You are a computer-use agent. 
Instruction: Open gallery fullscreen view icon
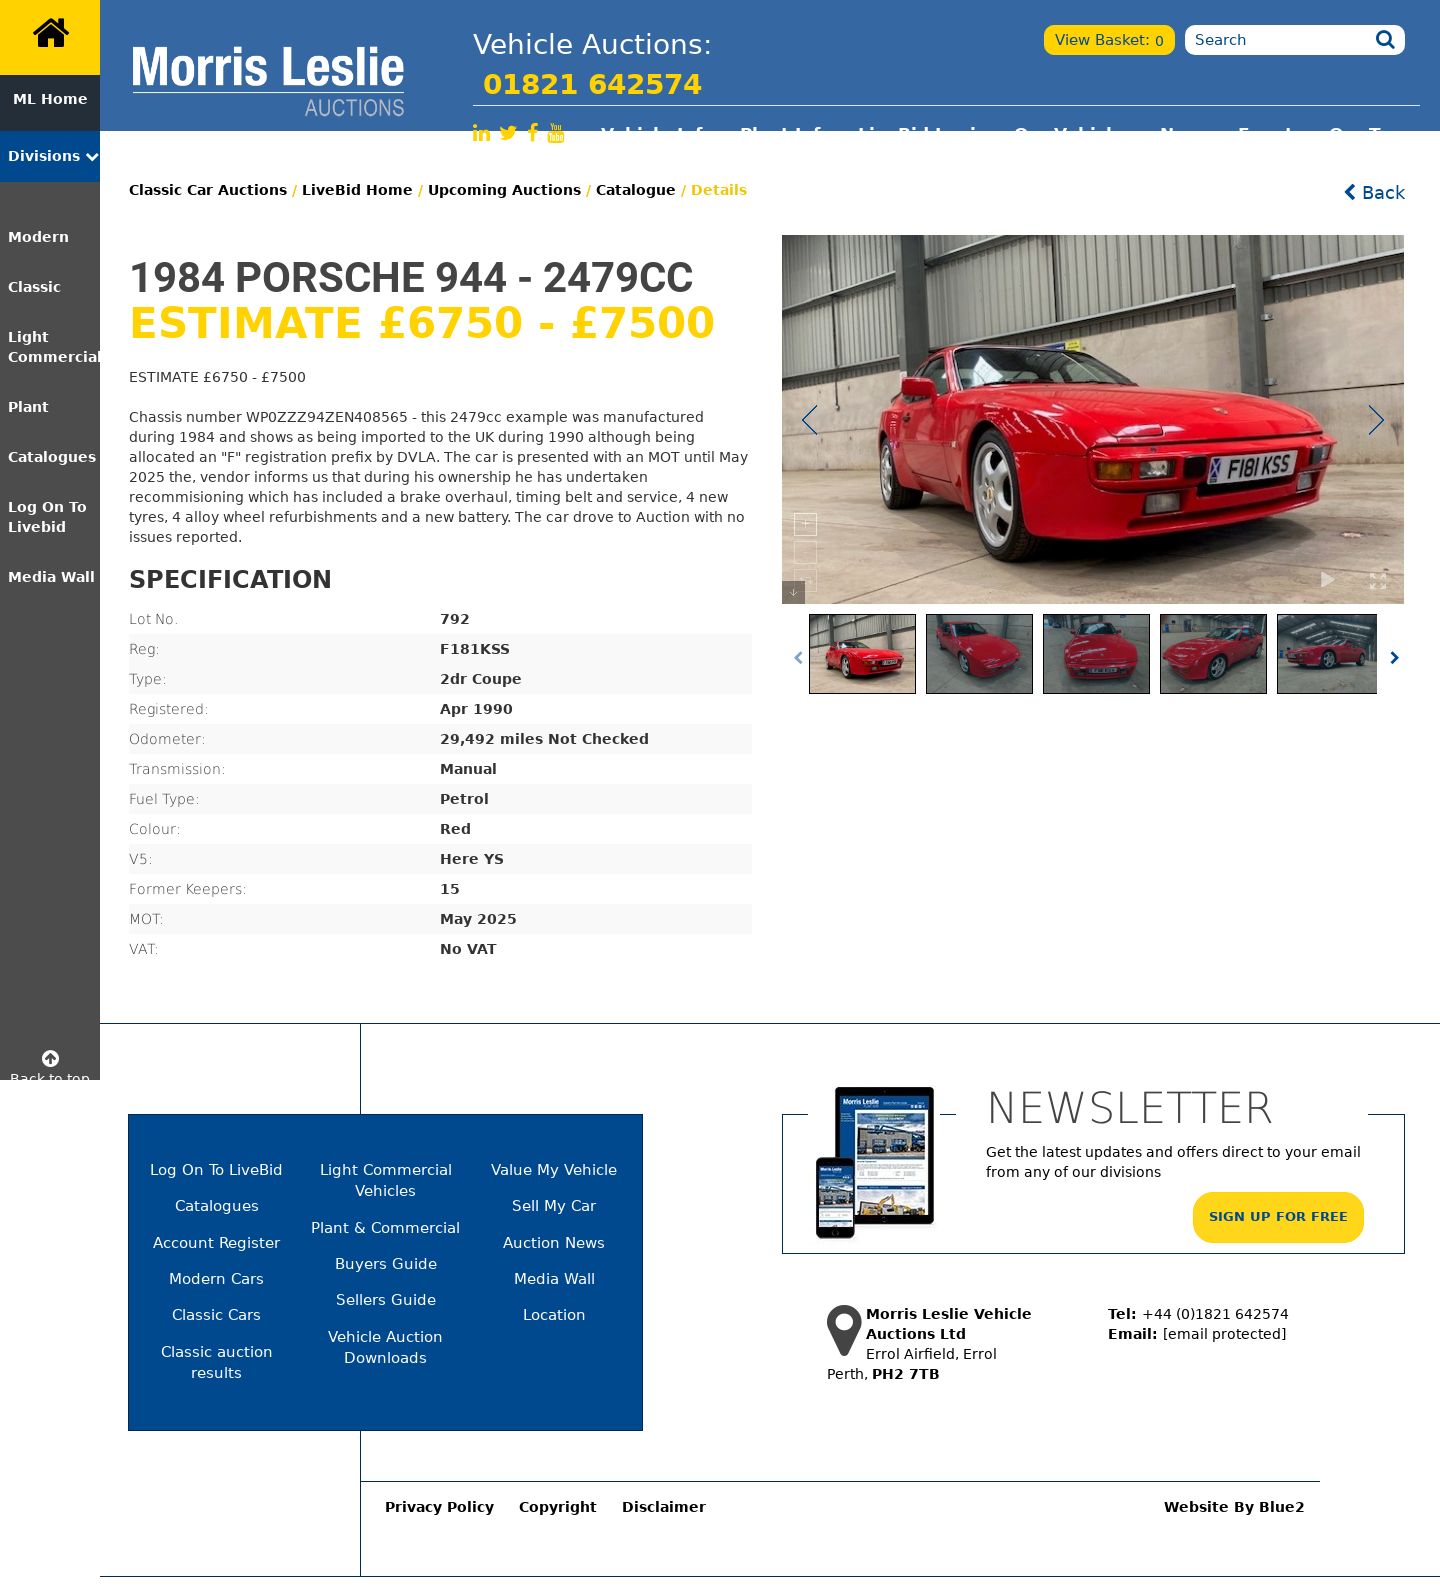coord(1378,580)
